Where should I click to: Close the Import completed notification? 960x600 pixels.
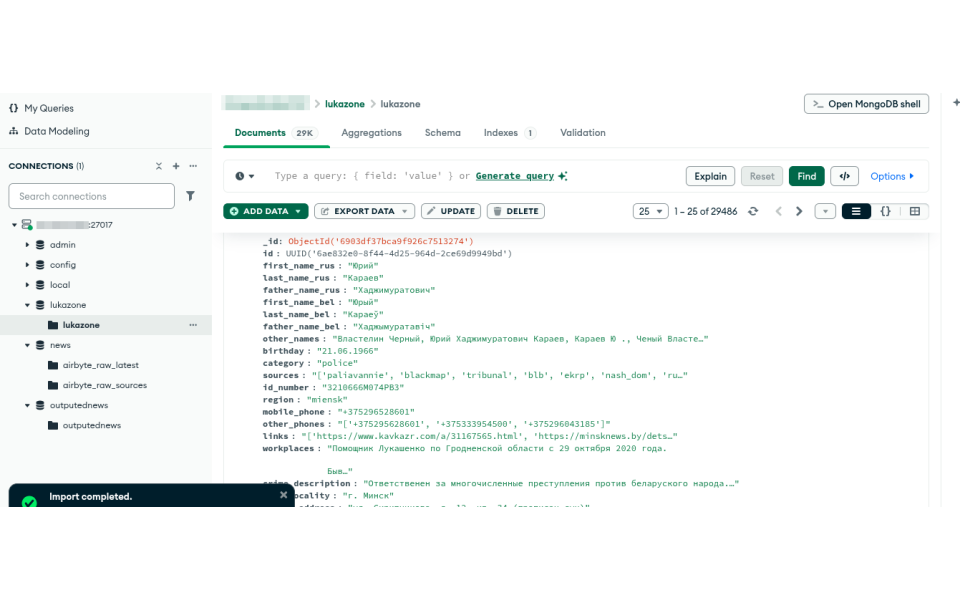pyautogui.click(x=283, y=495)
